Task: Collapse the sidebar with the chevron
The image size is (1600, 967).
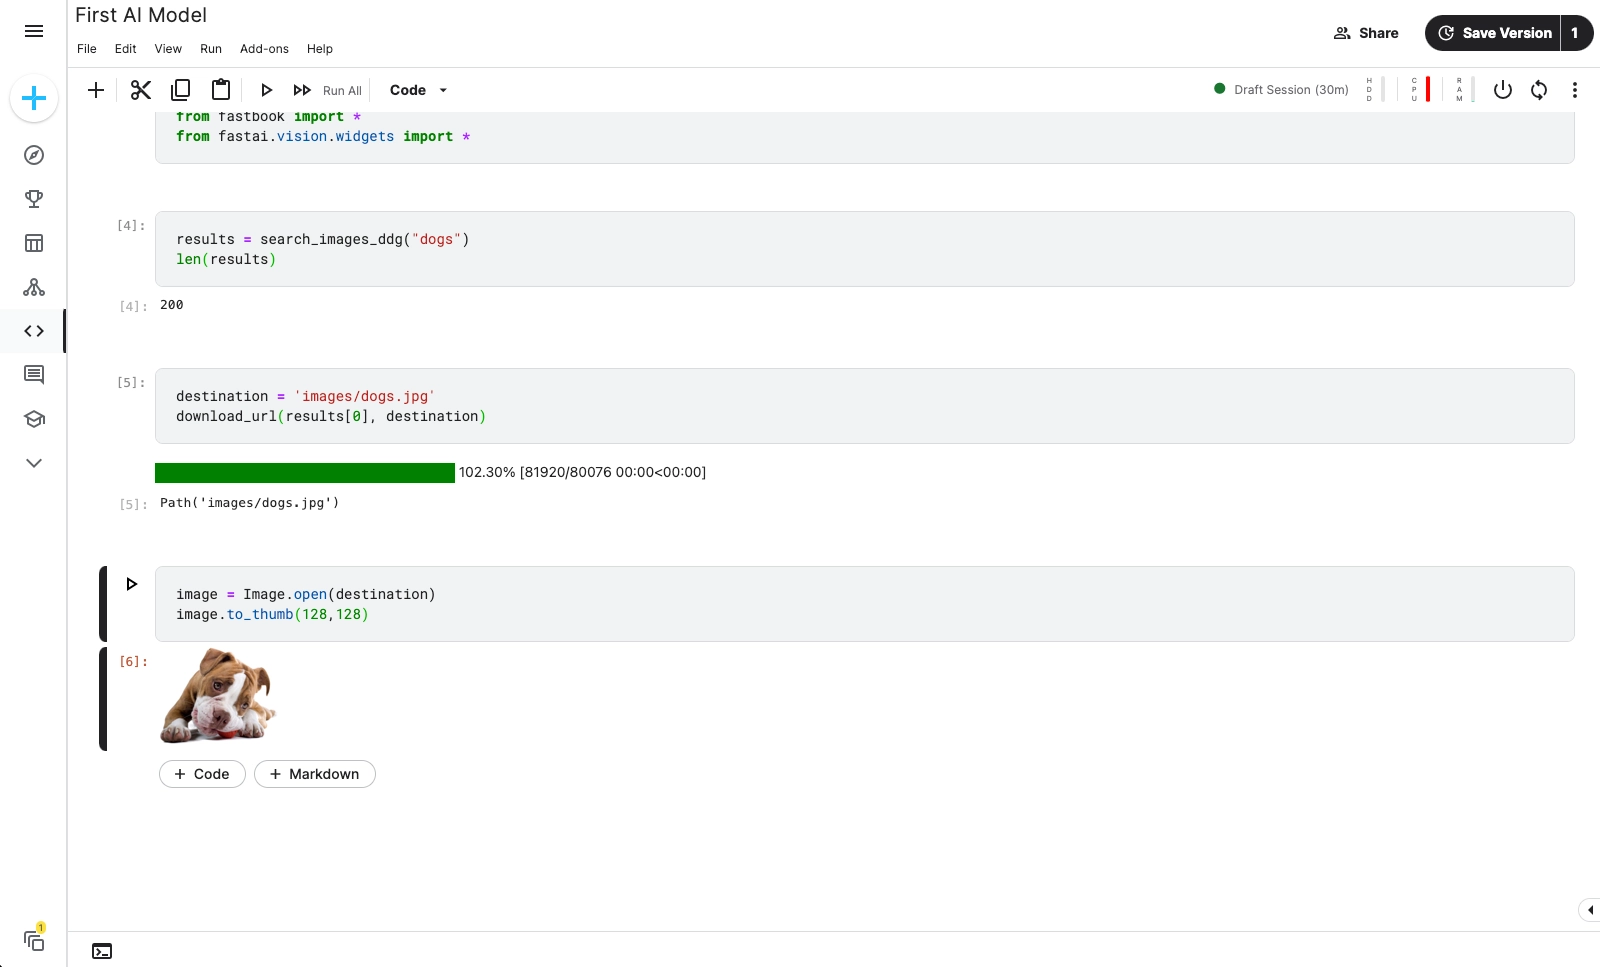Action: click(x=34, y=462)
